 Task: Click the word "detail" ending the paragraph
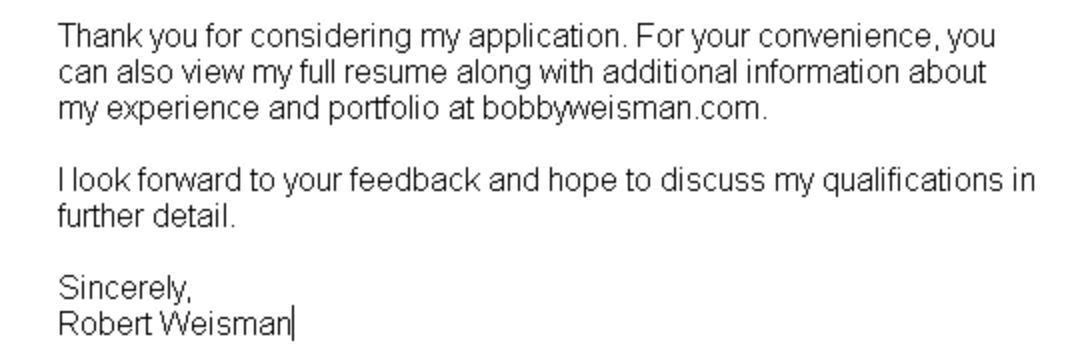[x=190, y=217]
